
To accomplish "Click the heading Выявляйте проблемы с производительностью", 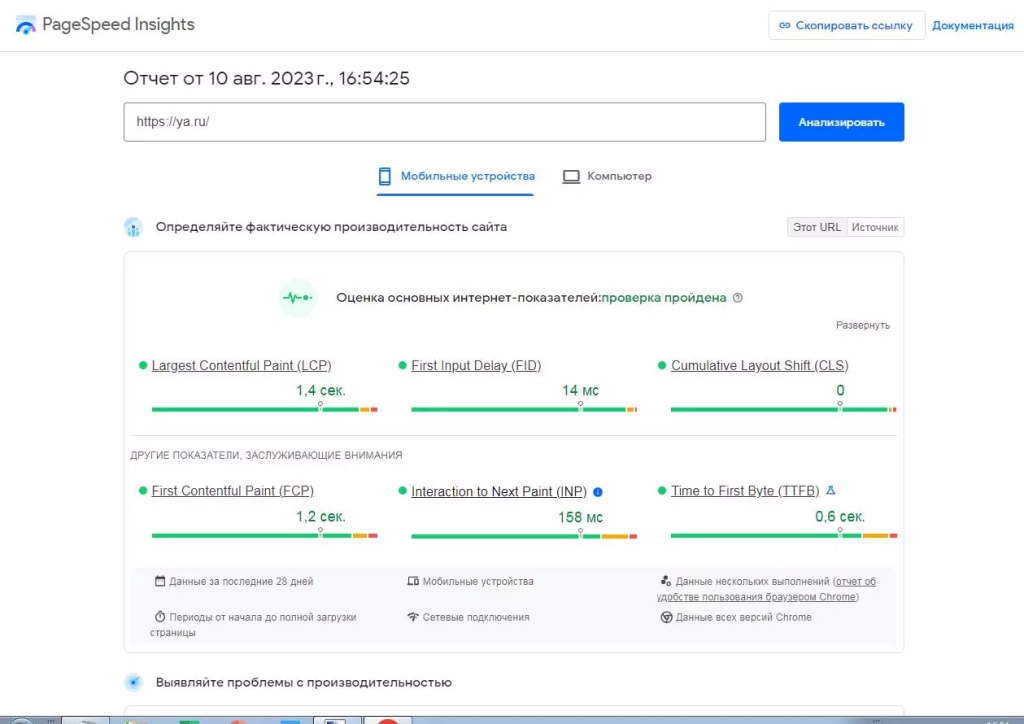I will 304,682.
